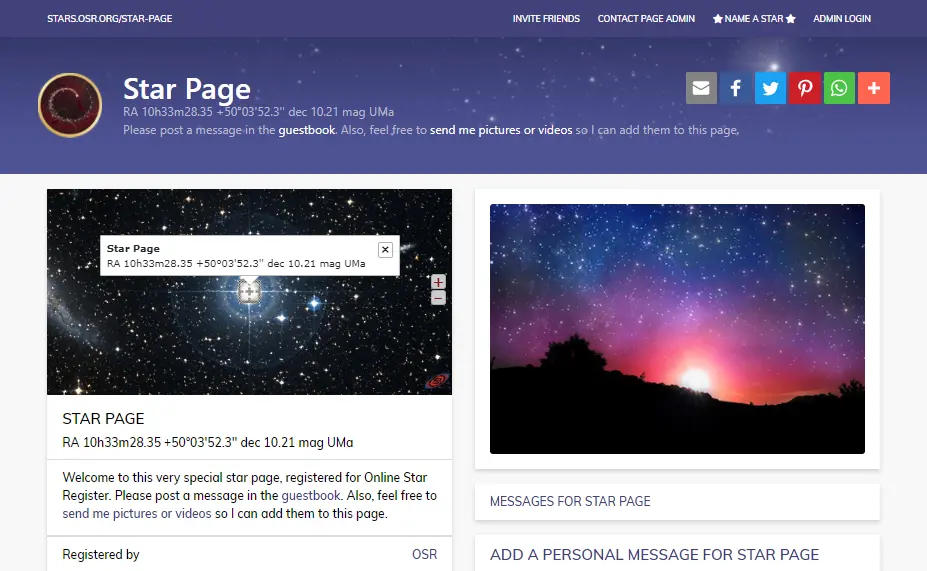Go to Name a Star
The height and width of the screenshot is (571, 927).
754,19
